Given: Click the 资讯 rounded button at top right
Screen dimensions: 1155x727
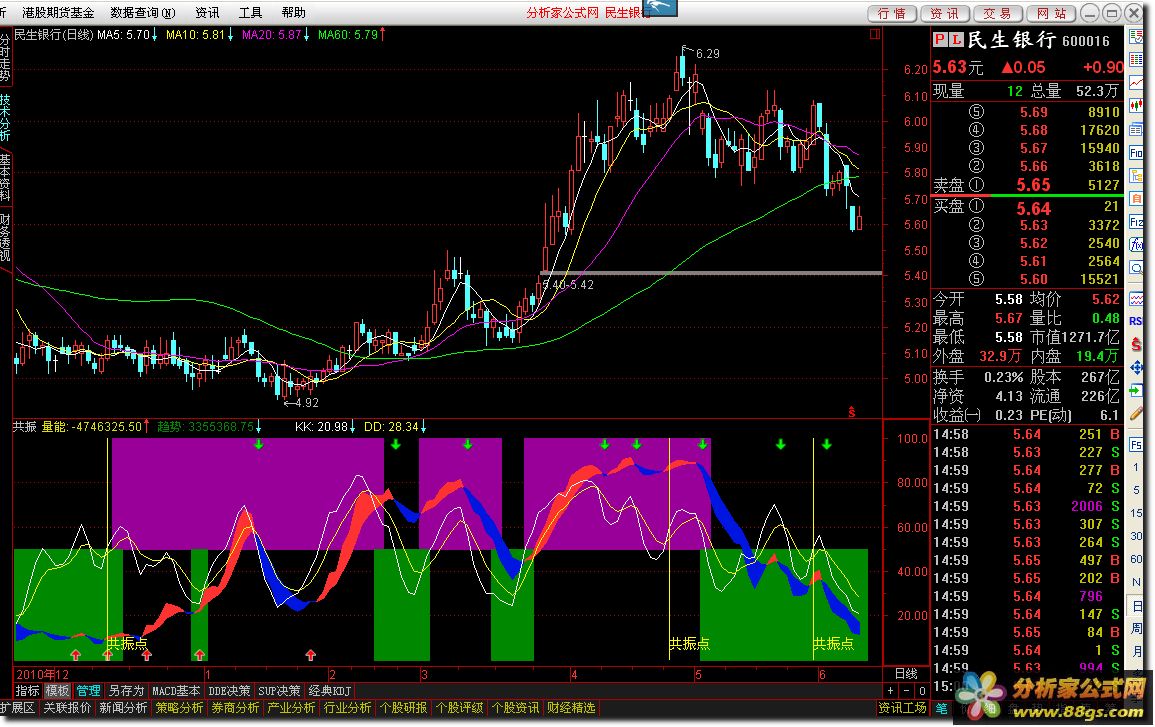Looking at the screenshot, I should [944, 13].
